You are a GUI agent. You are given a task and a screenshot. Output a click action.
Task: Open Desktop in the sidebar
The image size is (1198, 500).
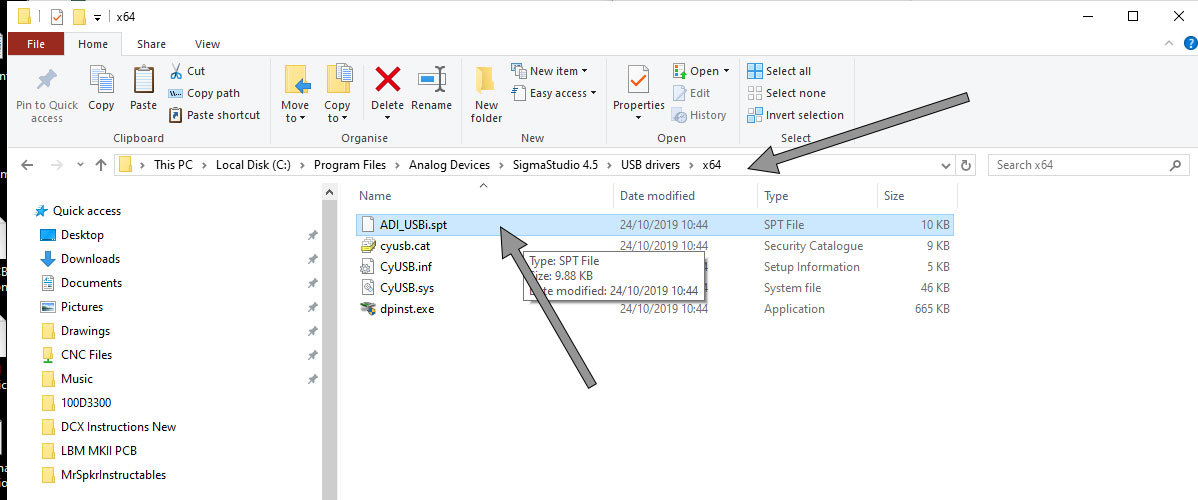click(x=82, y=235)
